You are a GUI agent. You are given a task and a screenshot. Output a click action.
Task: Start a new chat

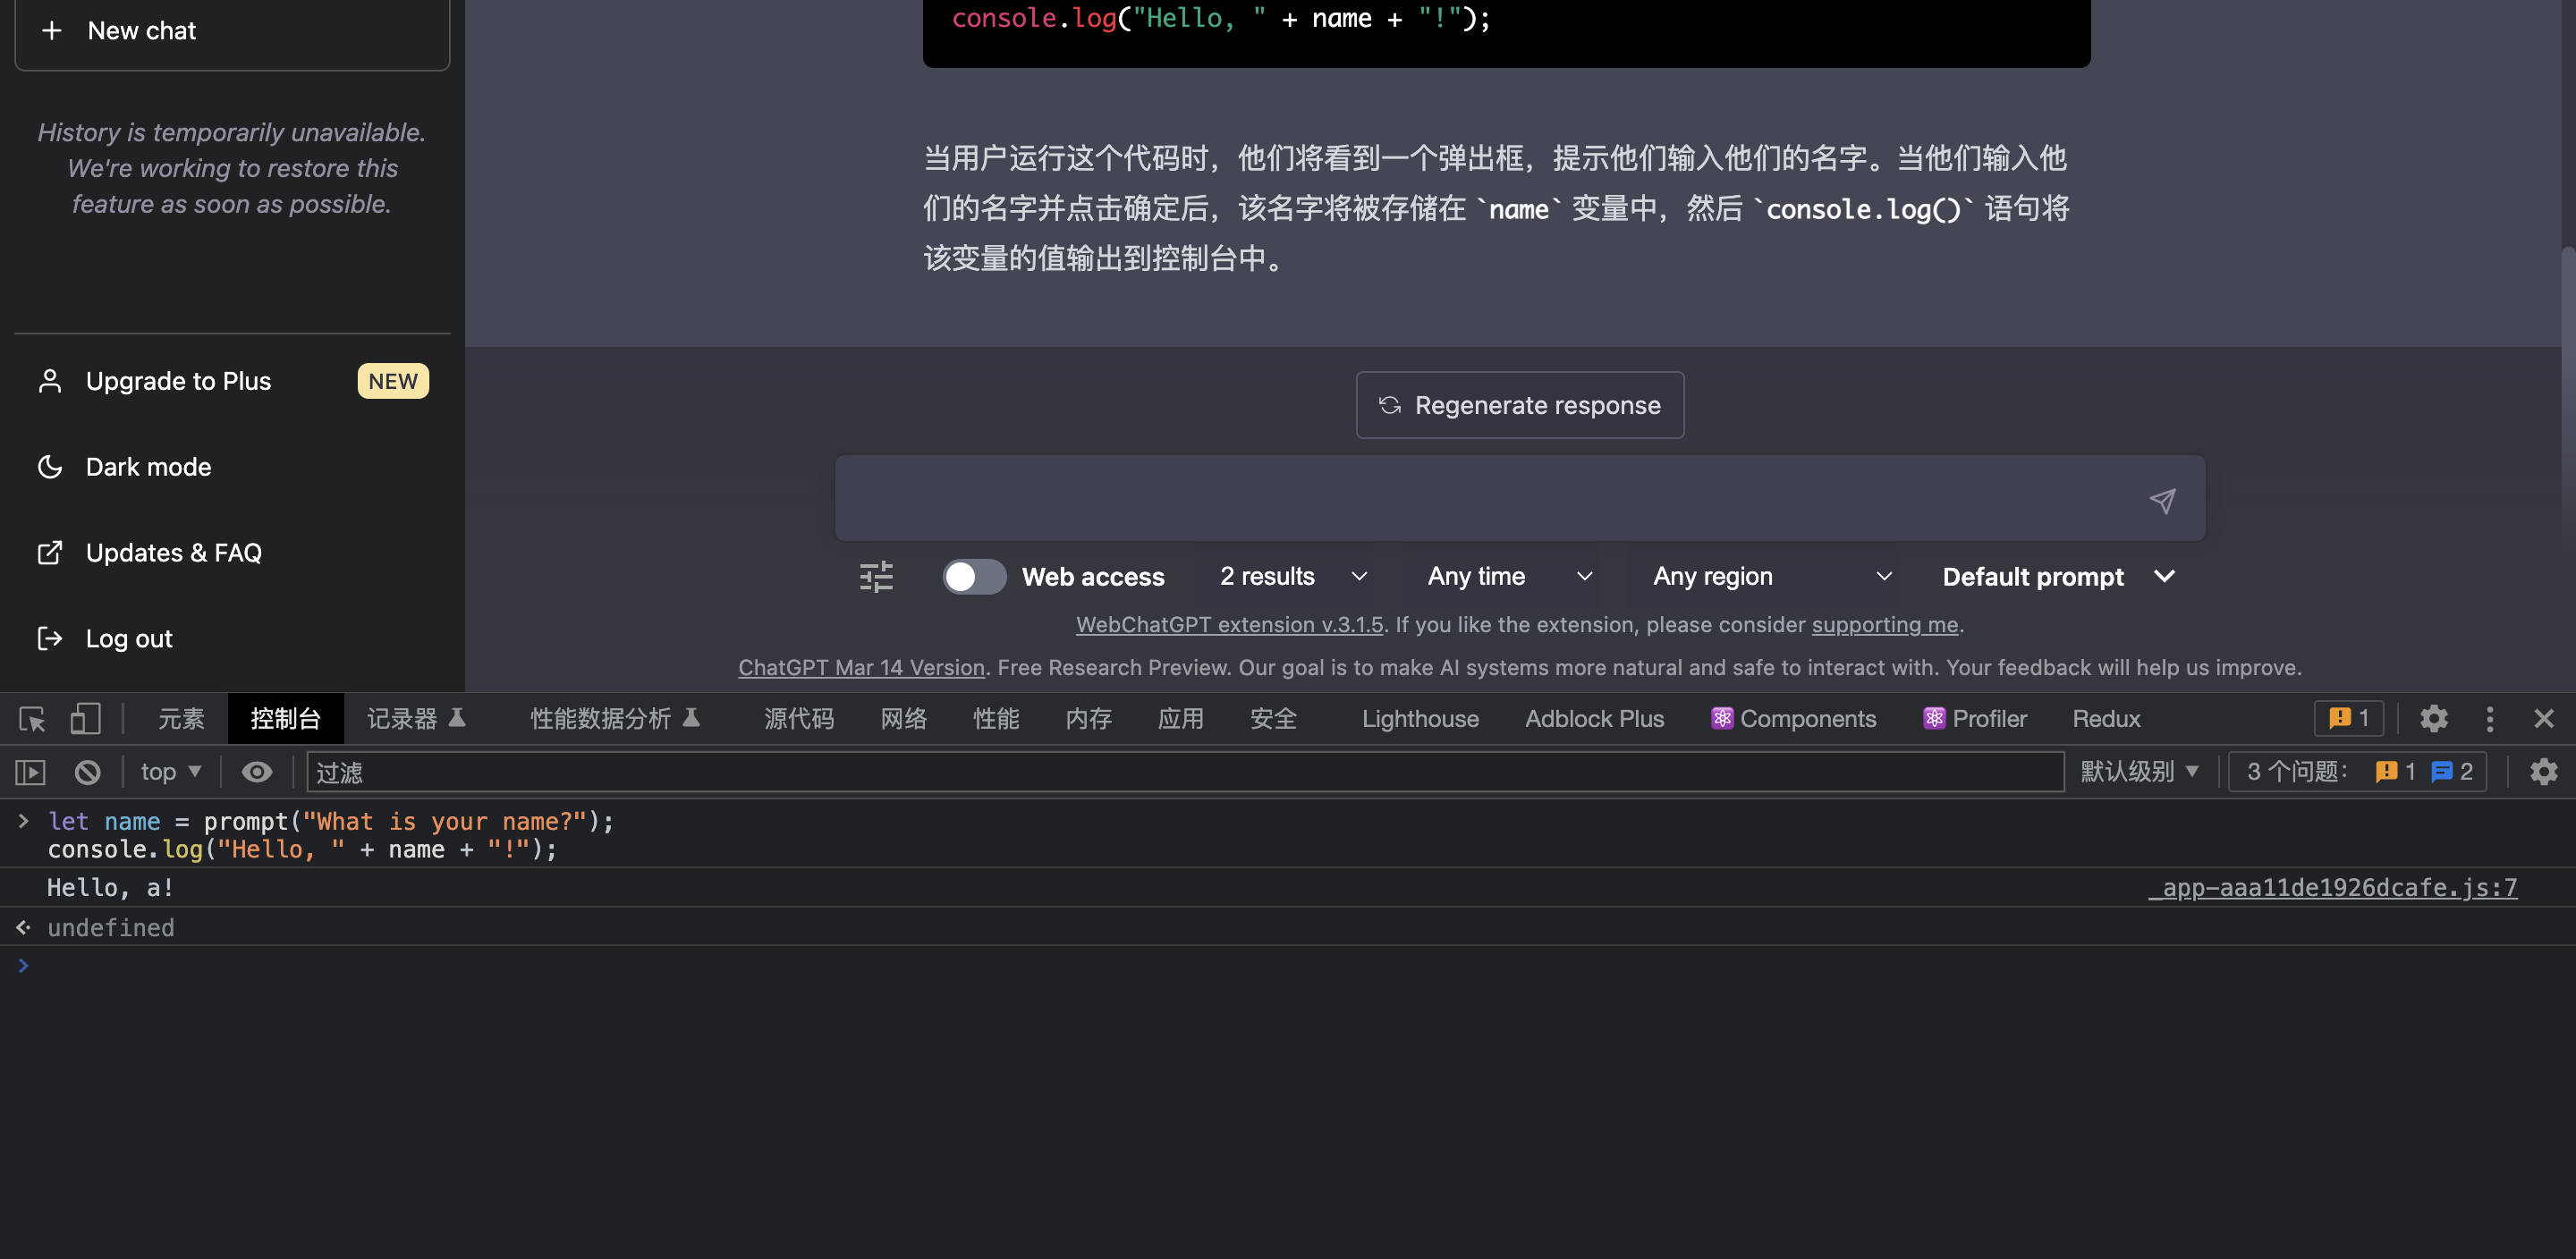(232, 31)
